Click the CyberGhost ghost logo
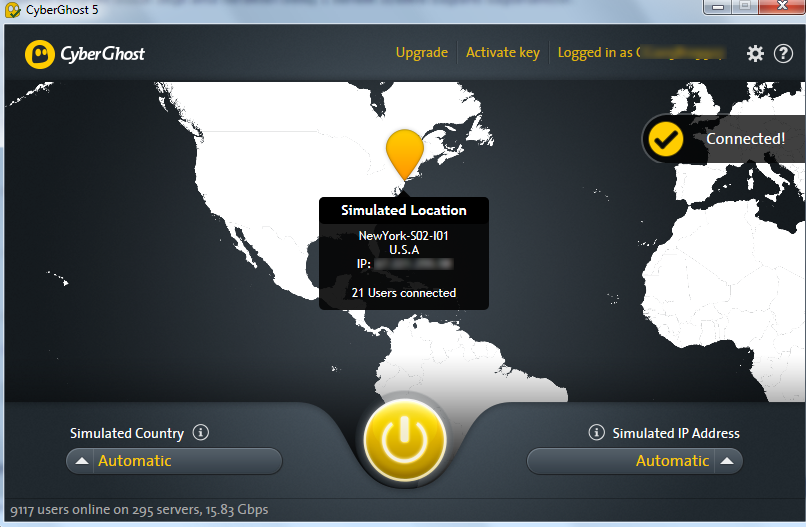Viewport: 806px width, 527px height. click(x=40, y=54)
